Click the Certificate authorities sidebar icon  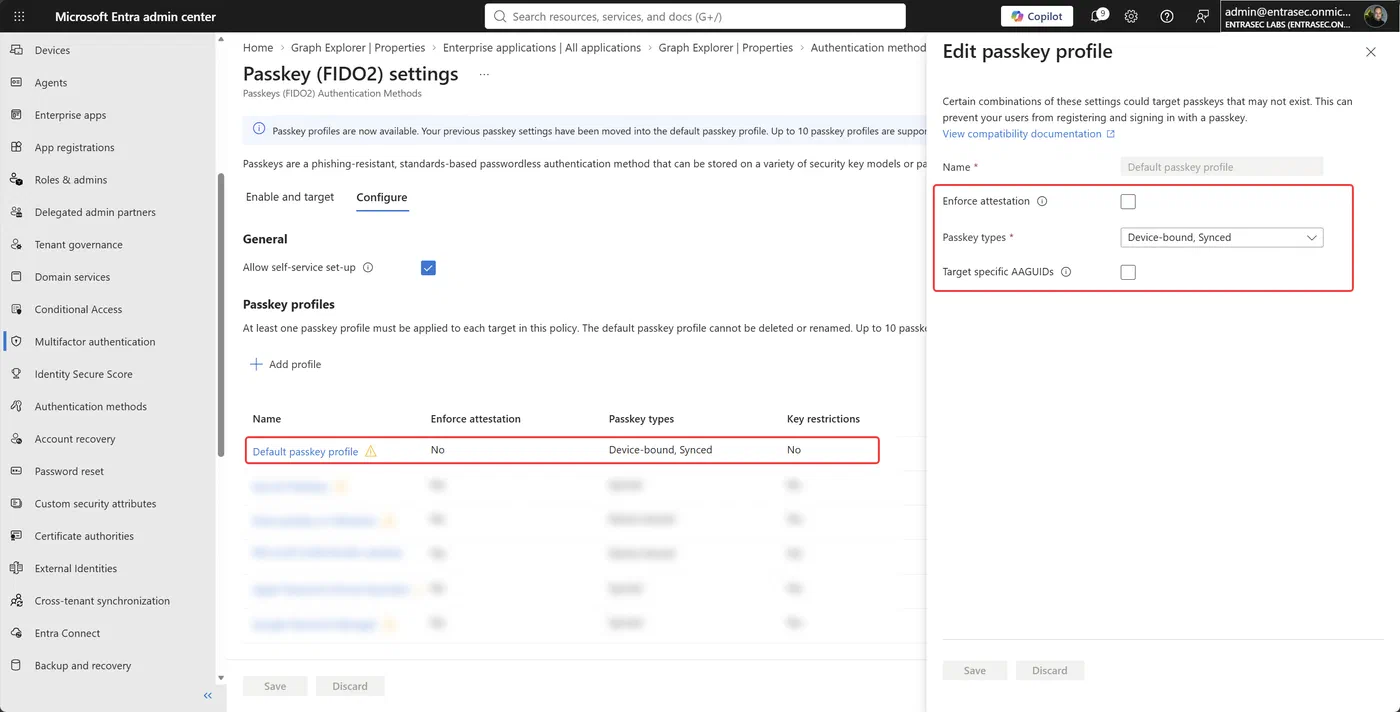[16, 536]
